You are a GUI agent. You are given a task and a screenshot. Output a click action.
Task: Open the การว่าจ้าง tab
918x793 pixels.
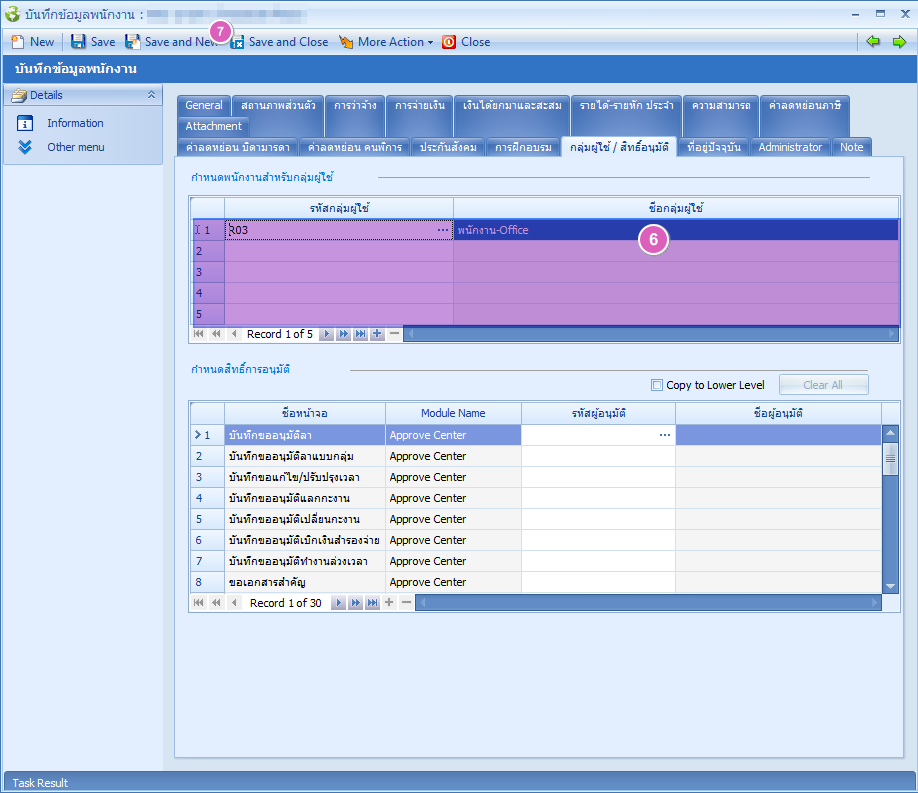[355, 105]
